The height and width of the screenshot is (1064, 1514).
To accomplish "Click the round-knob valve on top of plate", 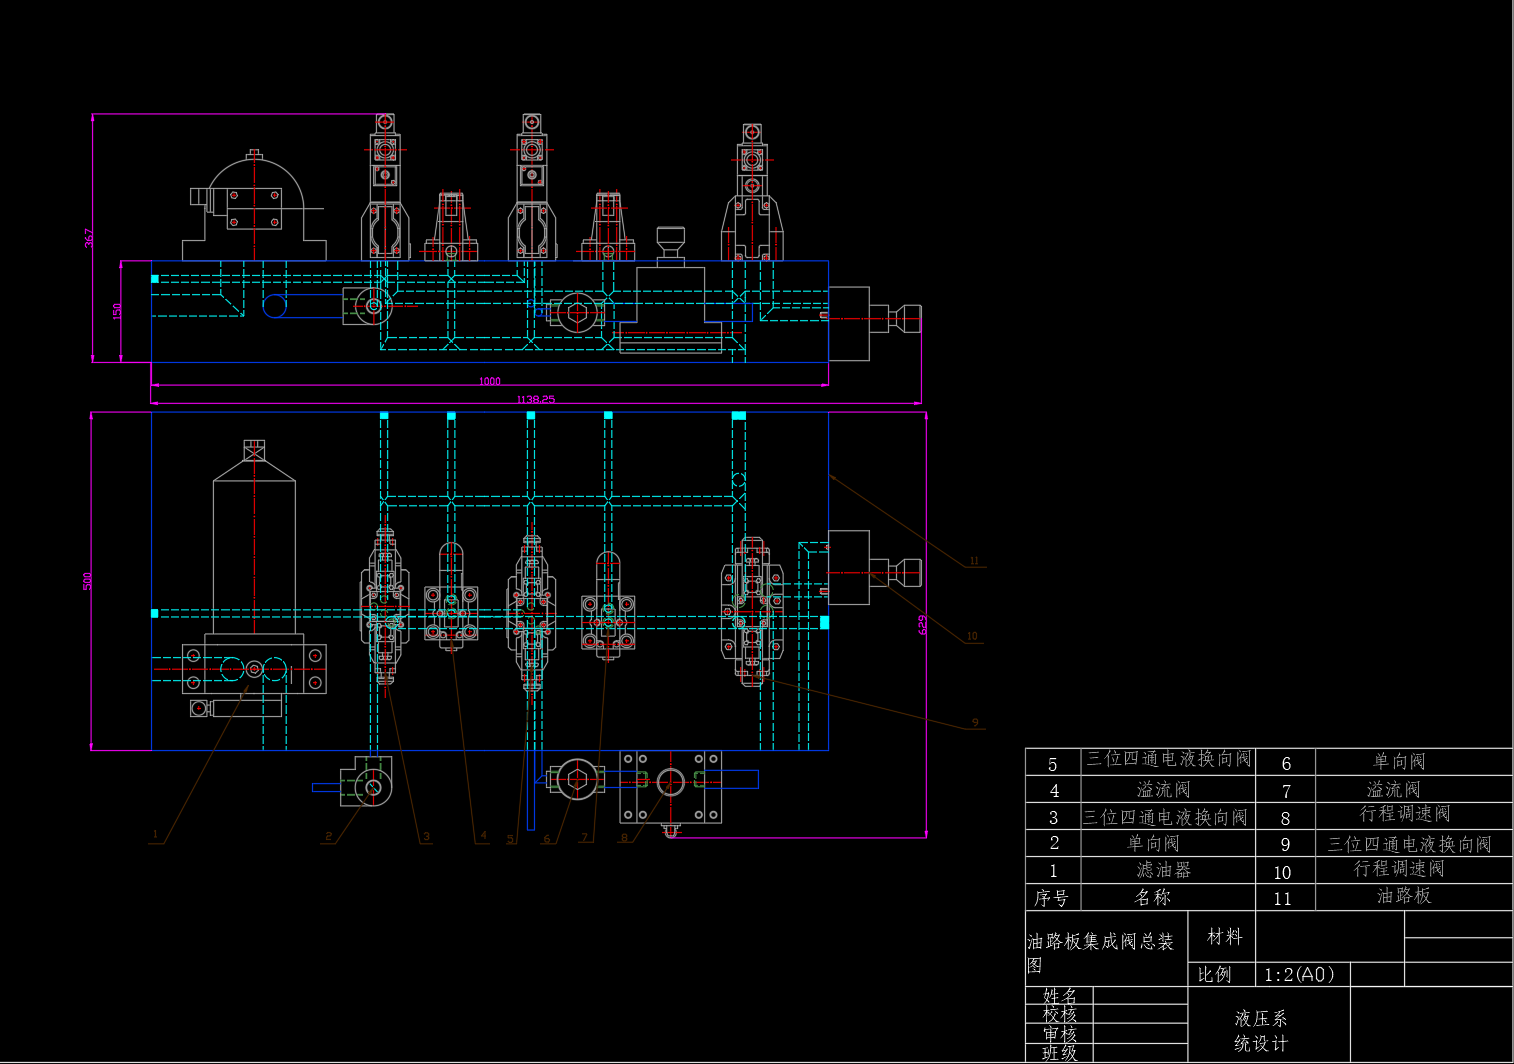I will click(670, 245).
